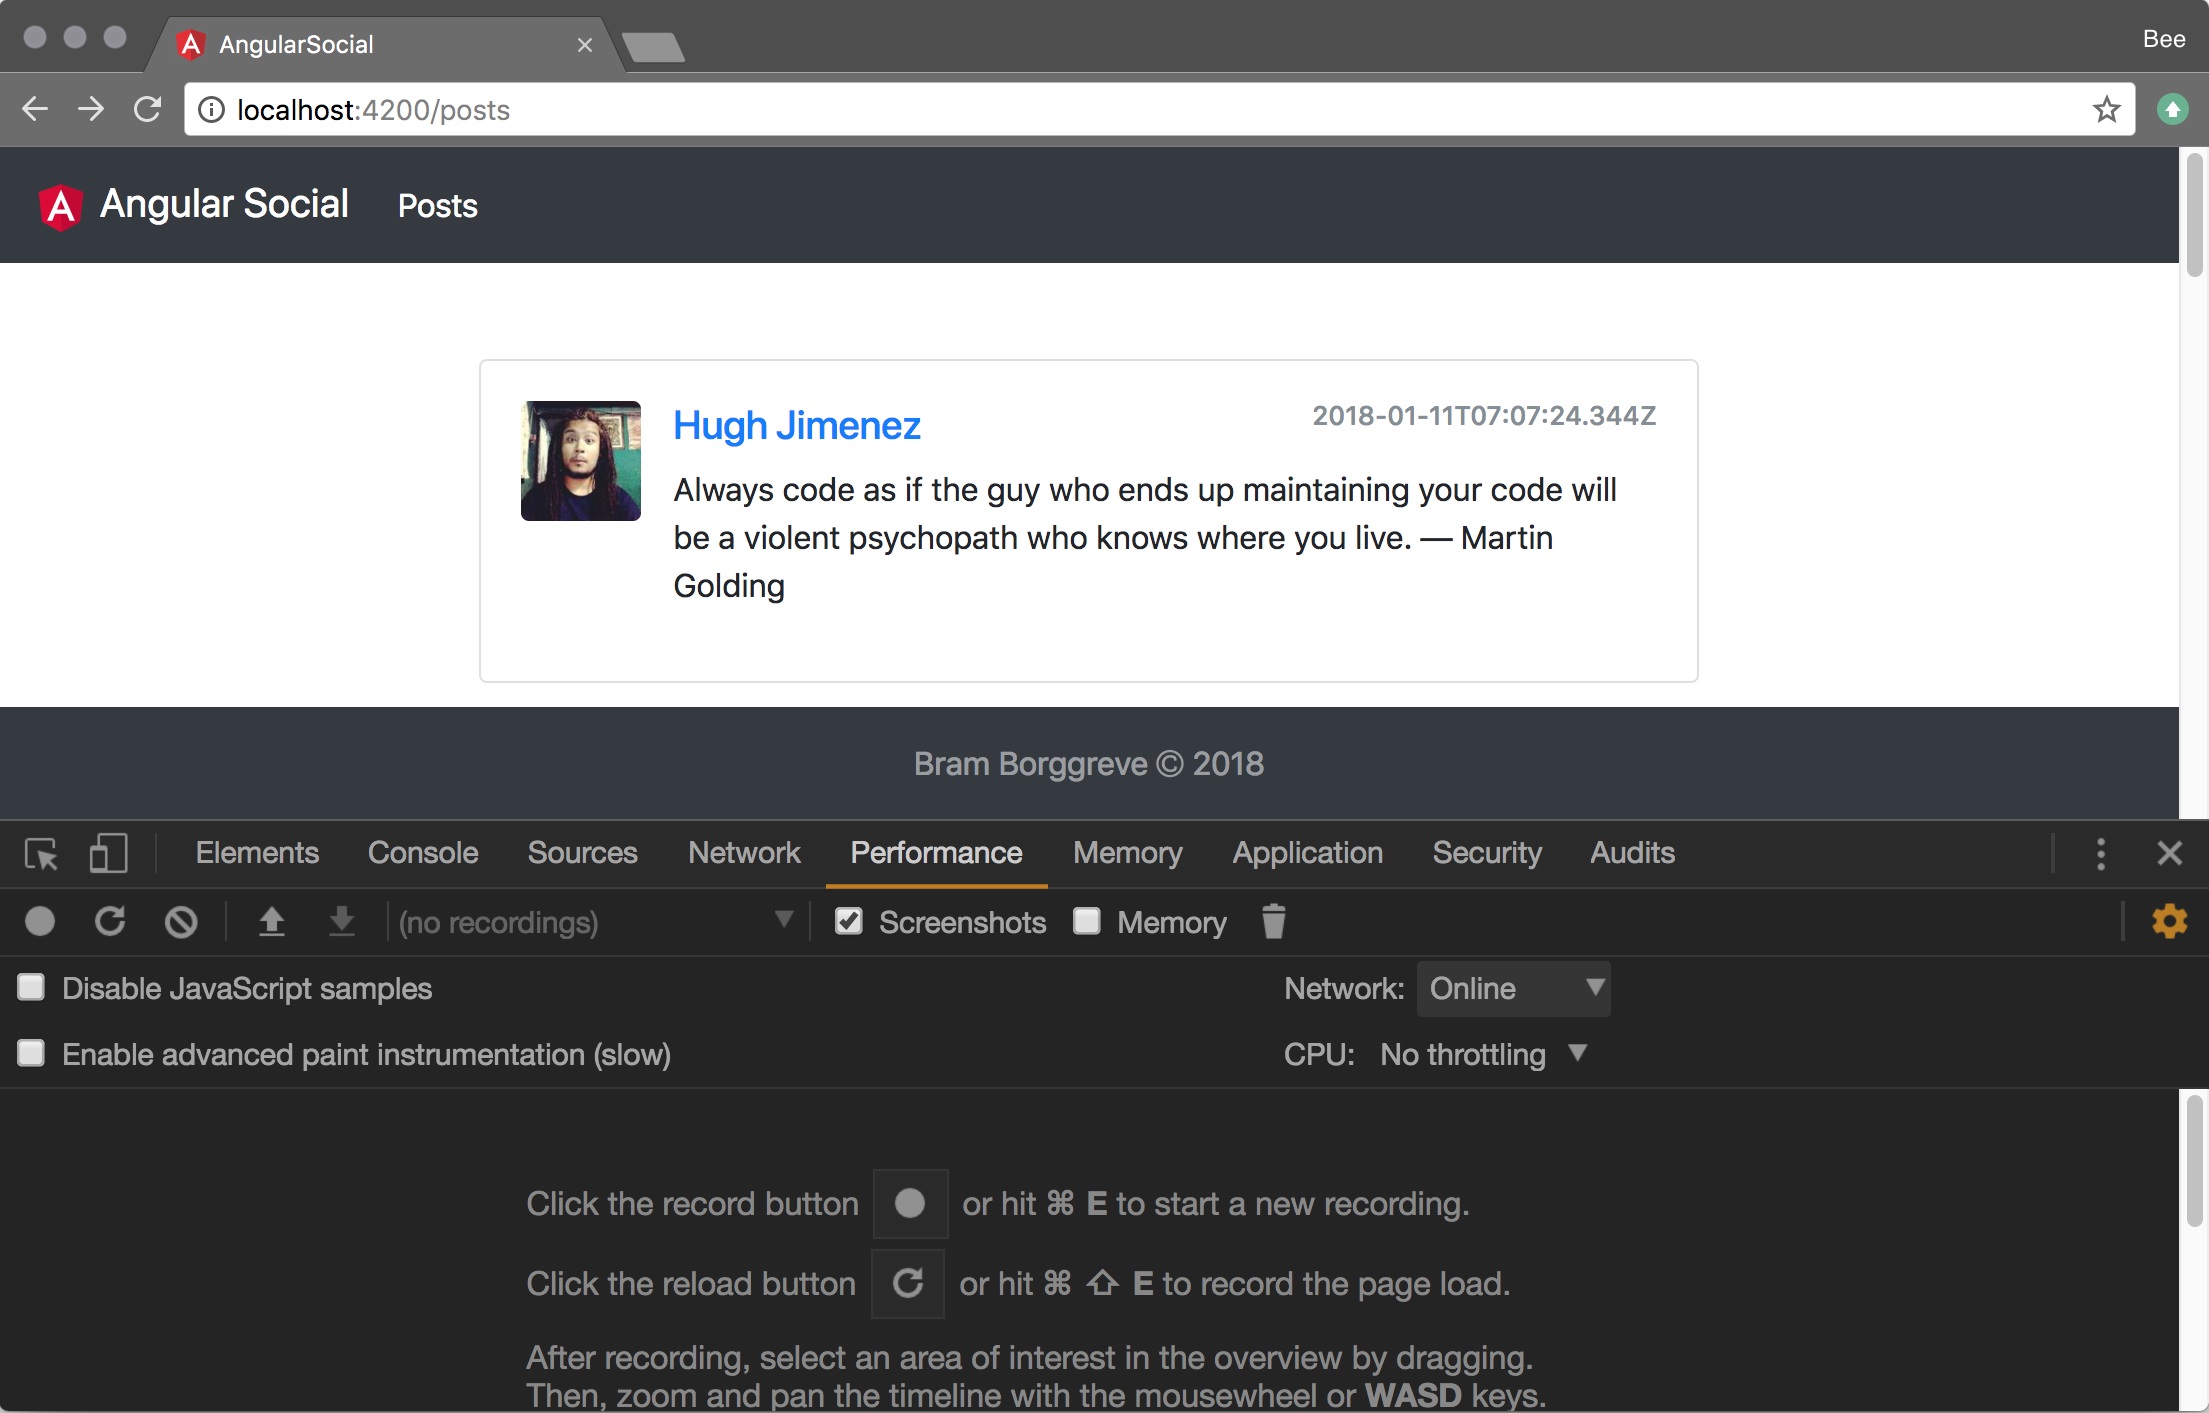This screenshot has height=1413, width=2209.
Task: Enable the Memory checkbox in the toolbar
Action: click(x=1087, y=921)
